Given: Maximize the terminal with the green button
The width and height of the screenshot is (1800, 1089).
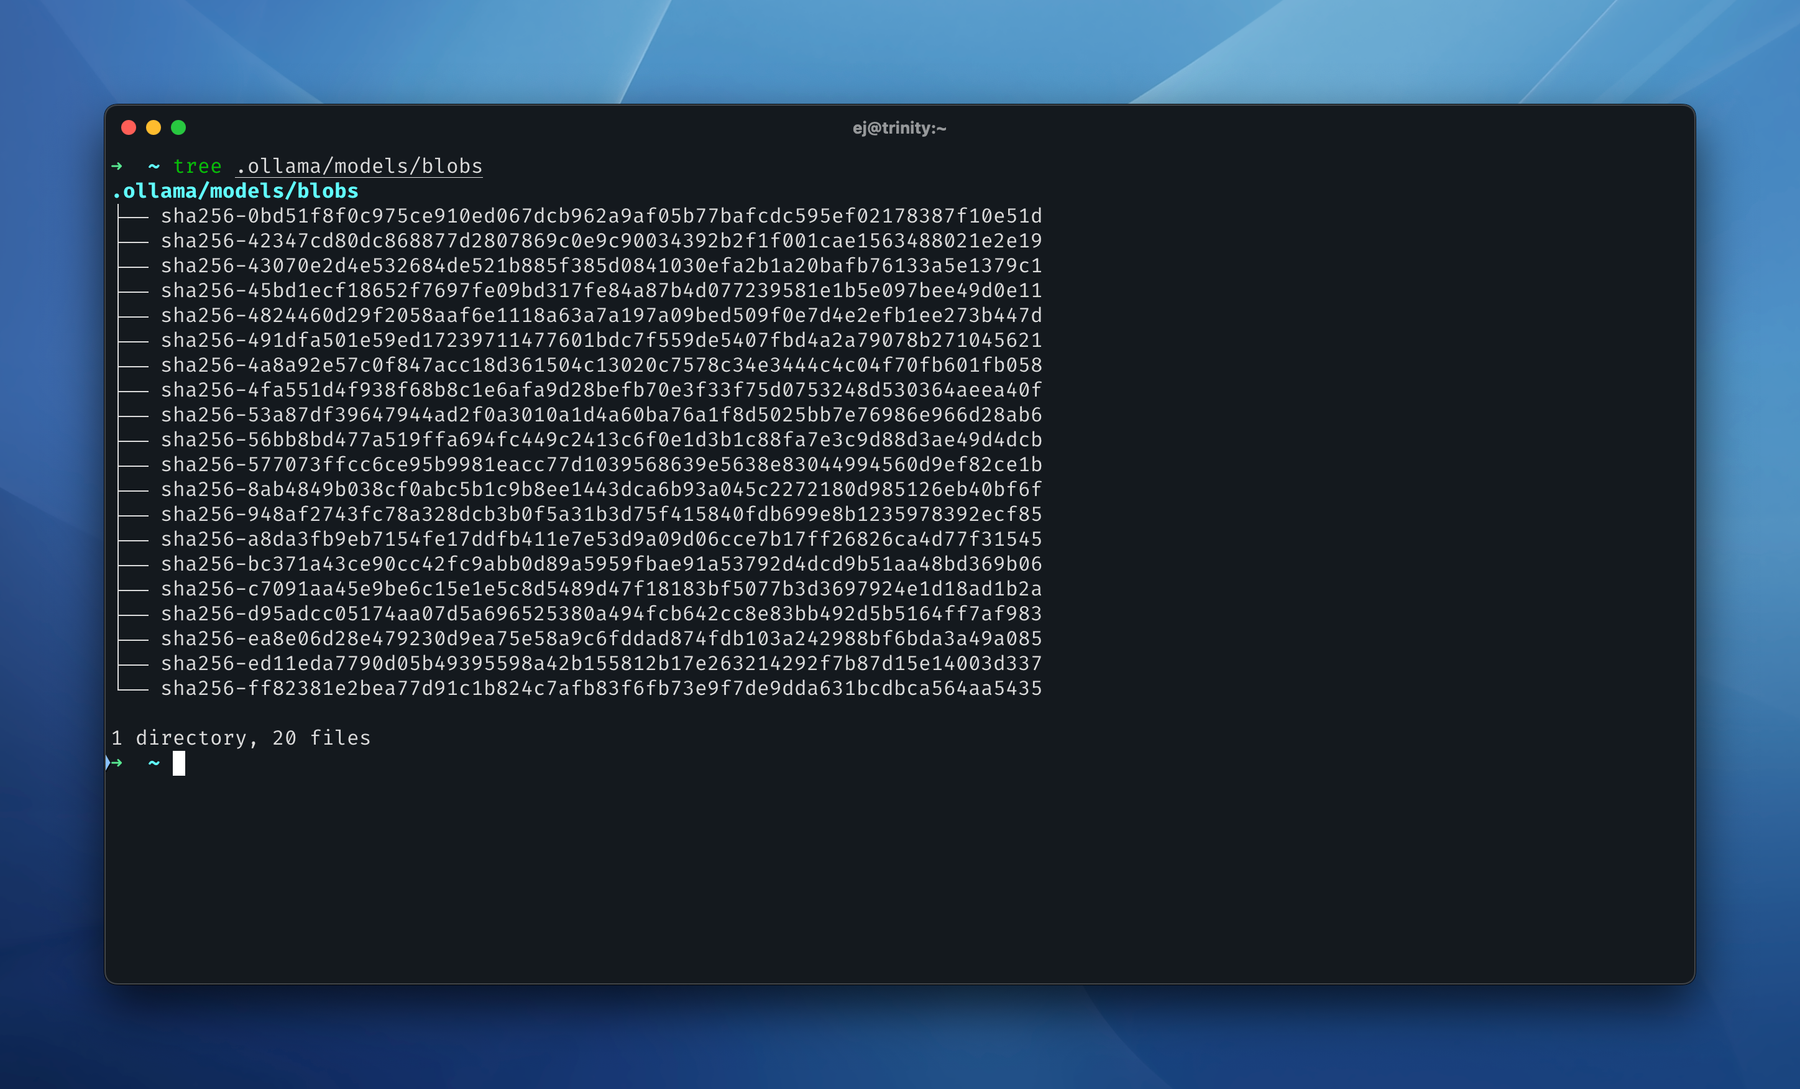Looking at the screenshot, I should pos(178,127).
